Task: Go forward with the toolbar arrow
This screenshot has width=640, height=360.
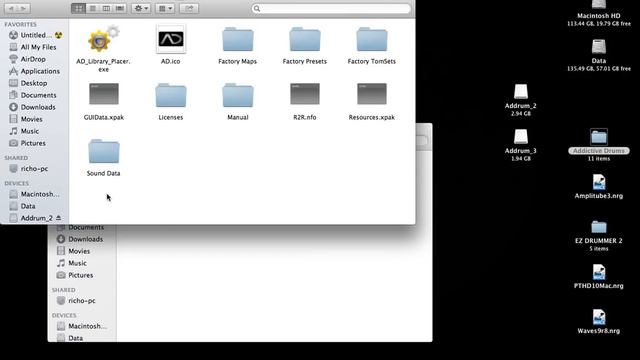Action: click(24, 8)
